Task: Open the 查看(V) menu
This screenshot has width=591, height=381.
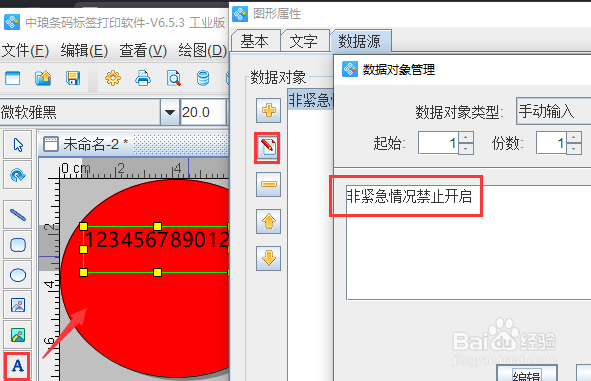Action: coord(143,50)
